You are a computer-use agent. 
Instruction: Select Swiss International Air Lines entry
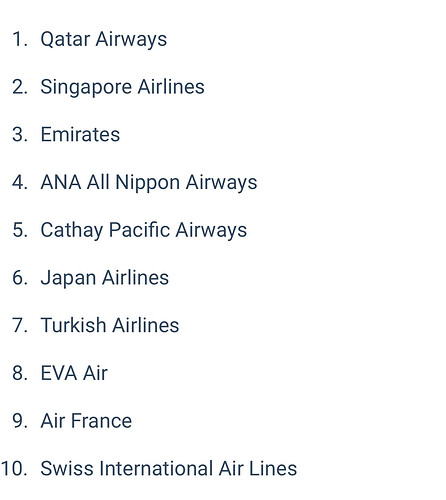pyautogui.click(x=169, y=468)
